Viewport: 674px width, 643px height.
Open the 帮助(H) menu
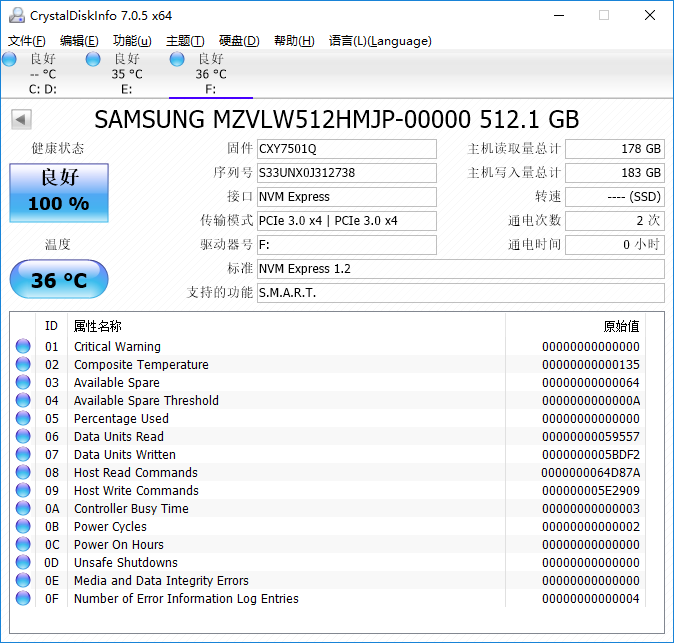294,41
